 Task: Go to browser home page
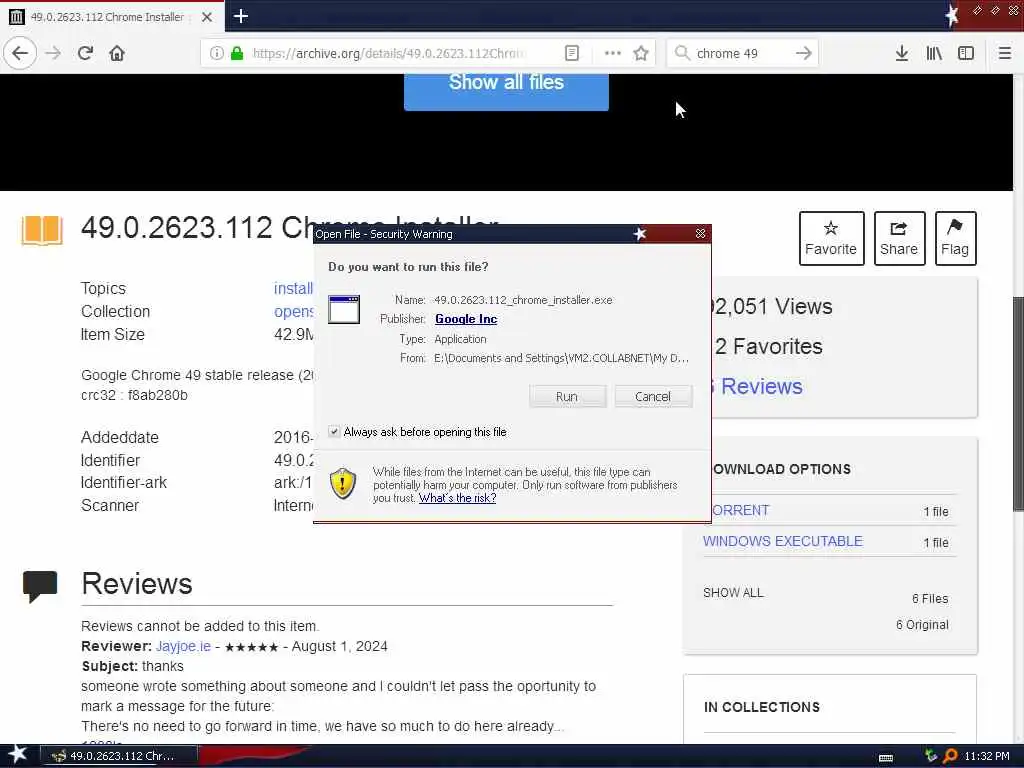coord(117,53)
